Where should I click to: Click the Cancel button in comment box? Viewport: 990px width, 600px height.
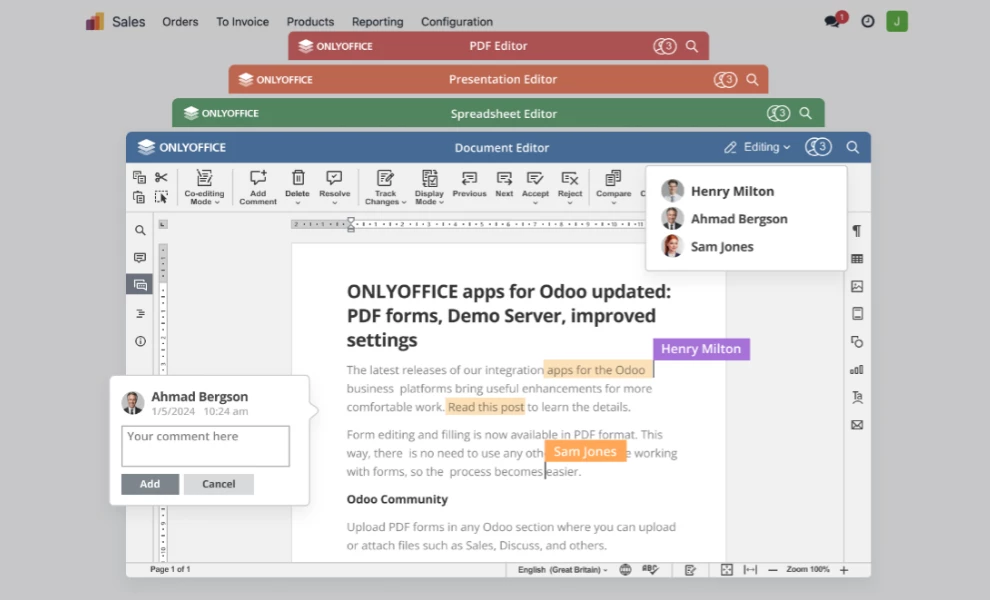218,484
